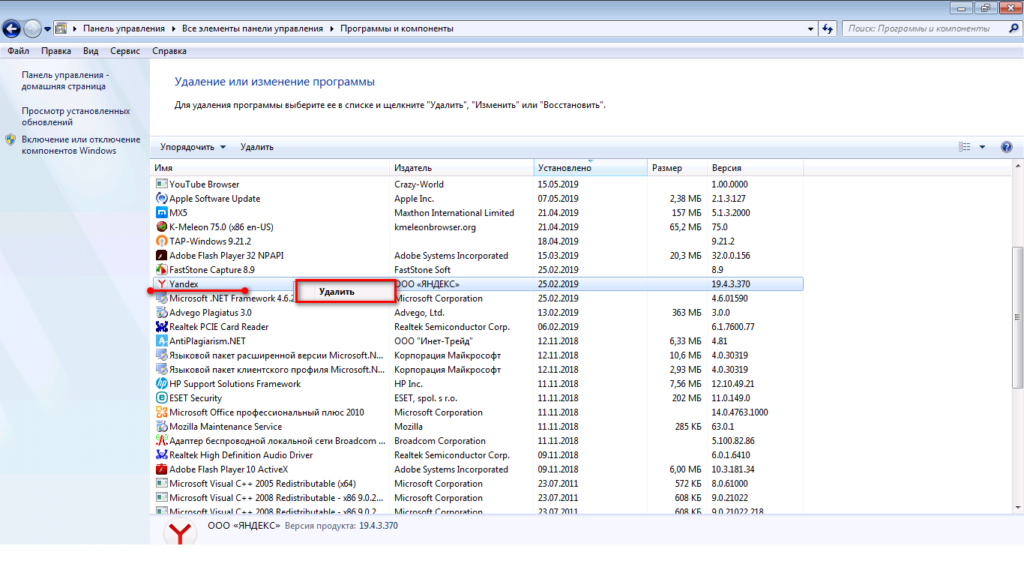Screen dimensions: 1024x576
Task: Click the Crazy-World publisher cell
Action: 419,184
